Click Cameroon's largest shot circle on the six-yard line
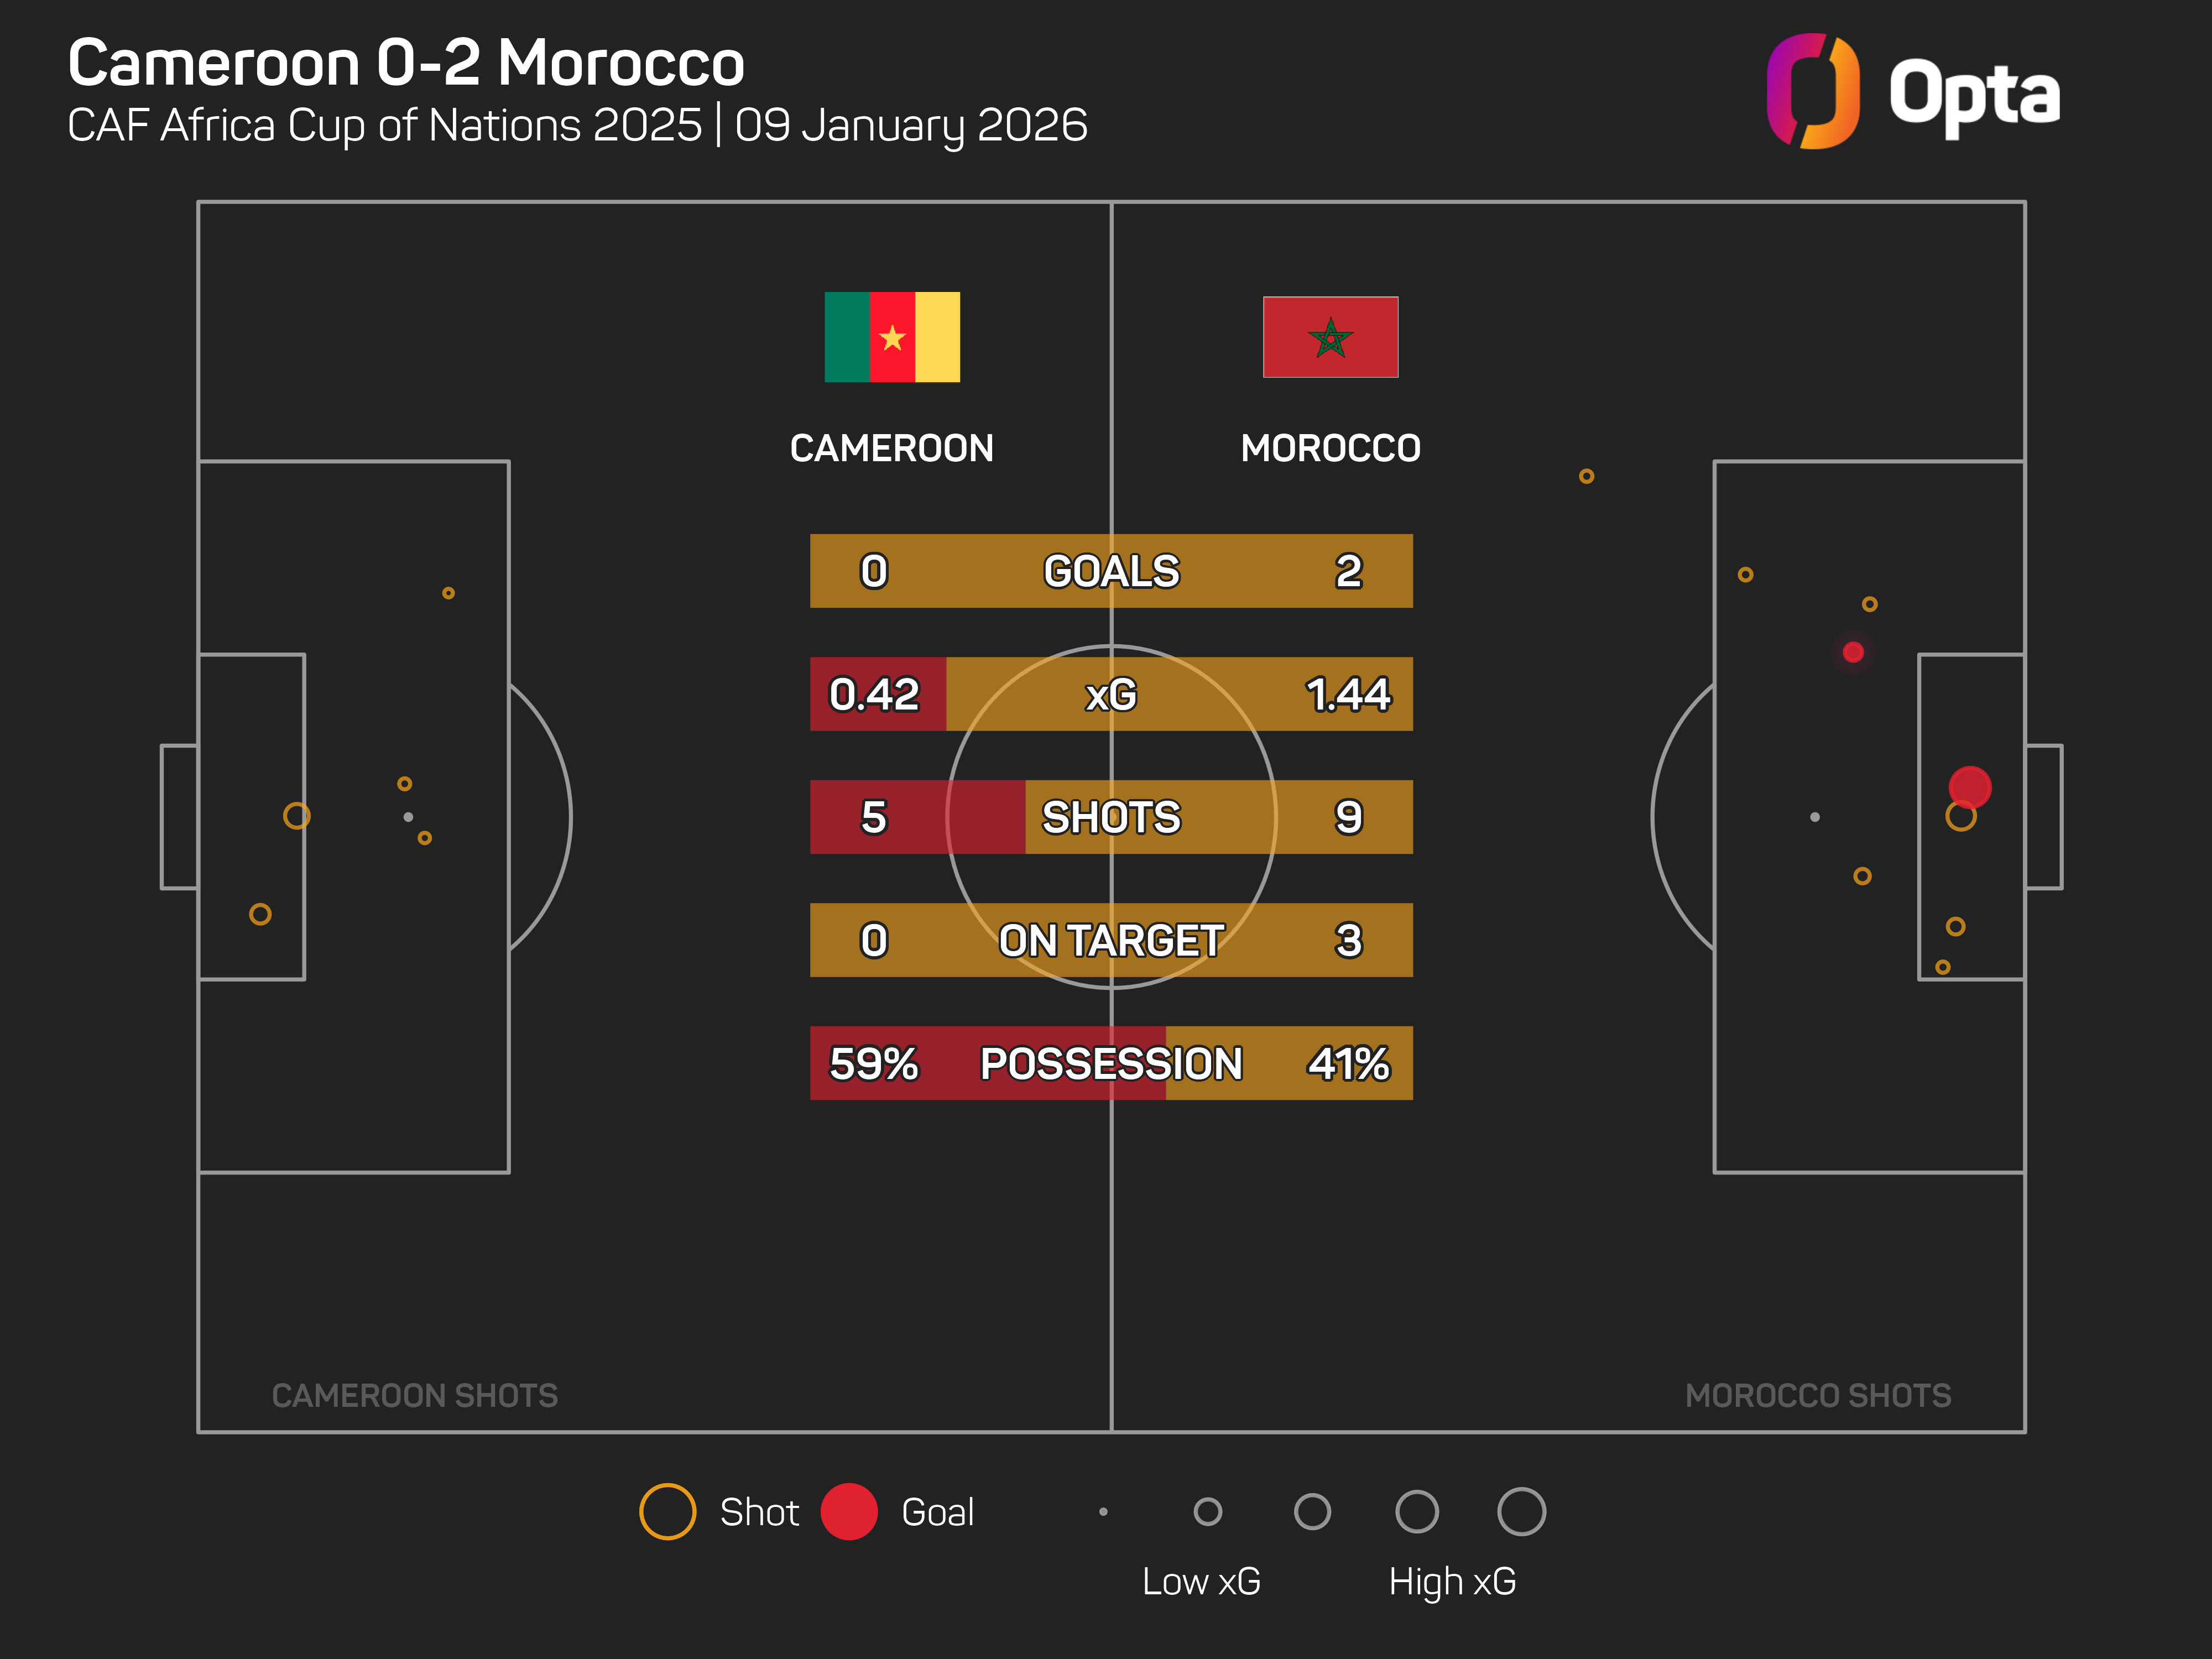2212x1659 pixels. click(x=296, y=816)
